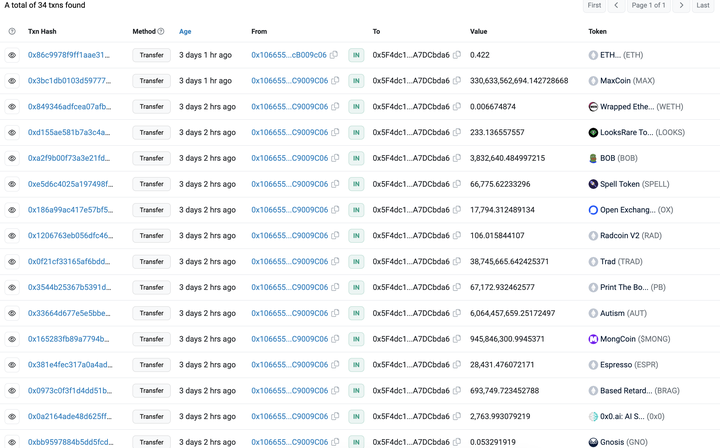Screen dimensions: 720x448
Task: Preview transaction 0xd155ae581b7a3c4a via eye icon
Action: click(12, 133)
